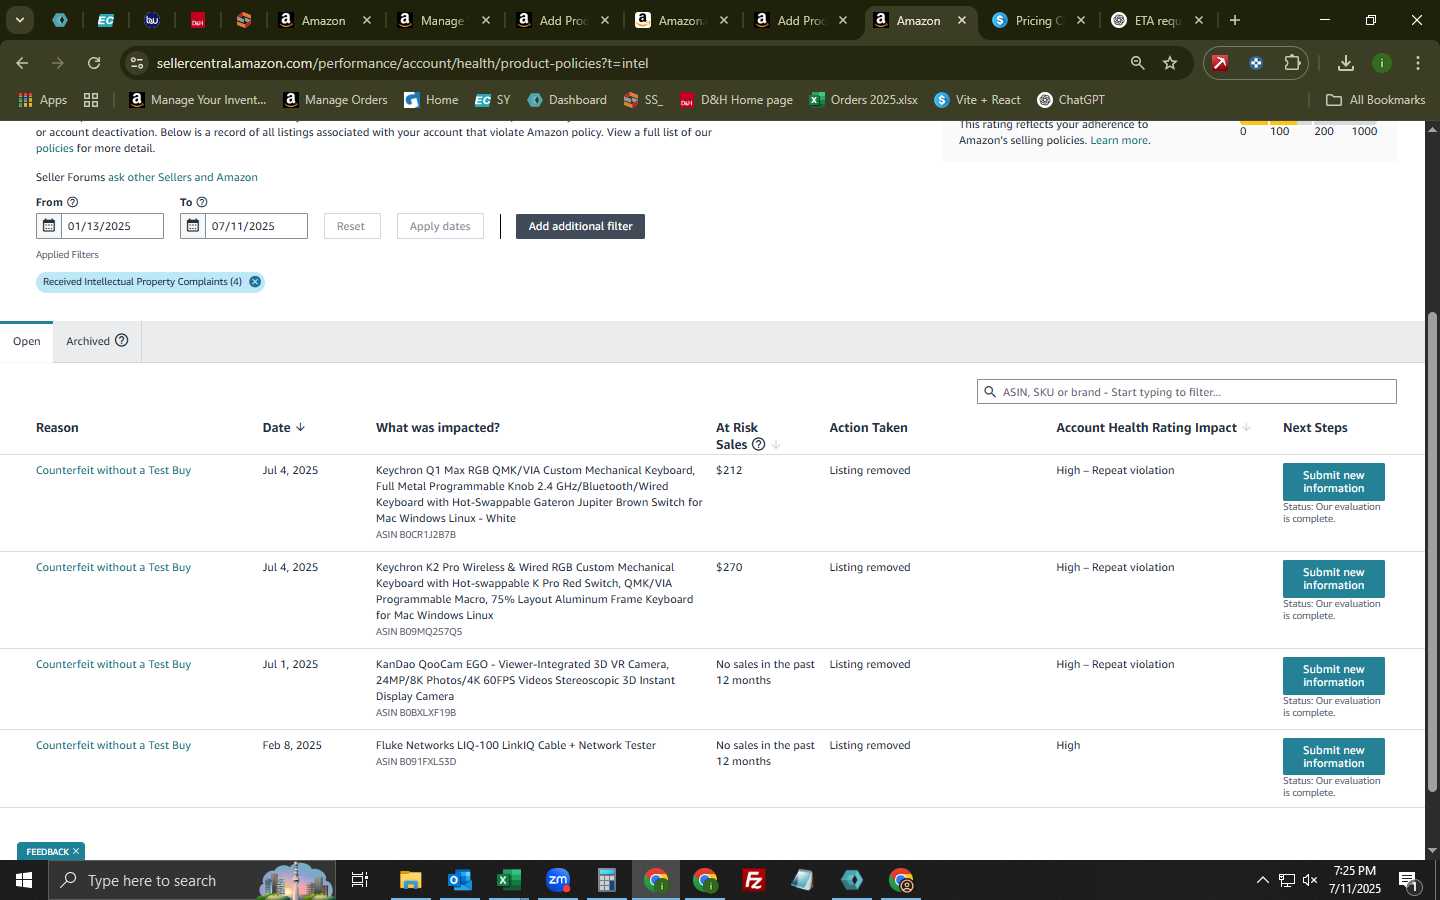Viewport: 1440px width, 900px height.
Task: Open the D&H Home page bookmark
Action: pos(736,100)
